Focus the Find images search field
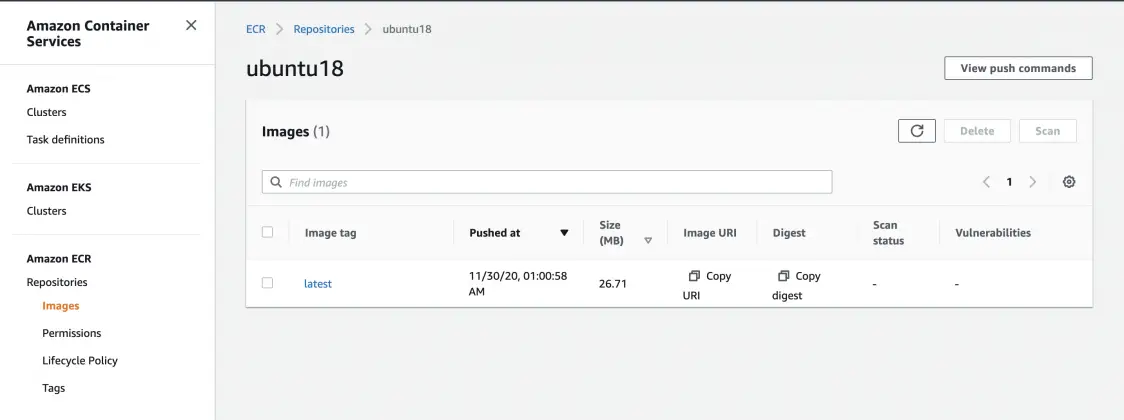Screen dimensions: 1124x420 pyautogui.click(x=555, y=183)
